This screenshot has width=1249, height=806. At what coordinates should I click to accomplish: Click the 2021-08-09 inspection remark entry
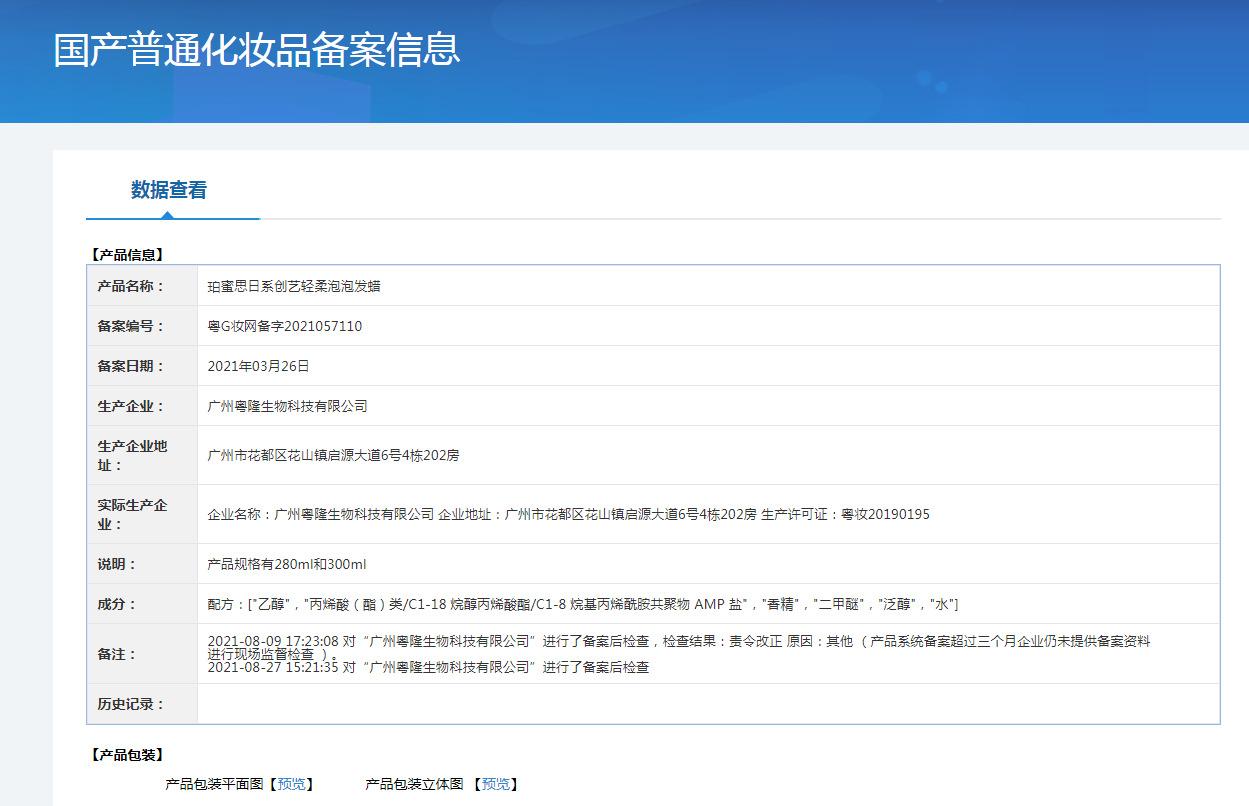pyautogui.click(x=678, y=641)
